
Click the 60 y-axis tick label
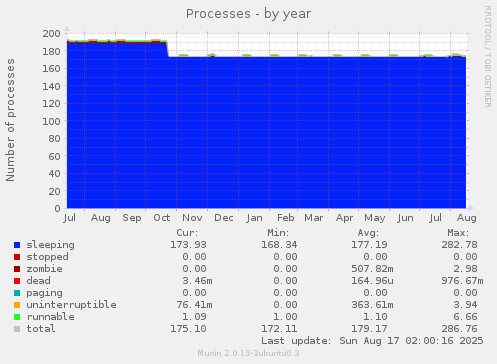coord(54,156)
